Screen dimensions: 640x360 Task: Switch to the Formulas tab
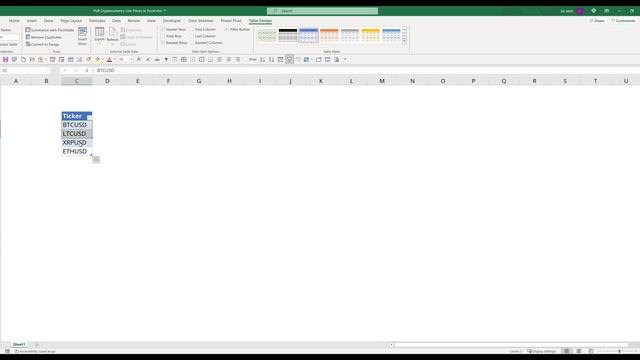click(97, 20)
